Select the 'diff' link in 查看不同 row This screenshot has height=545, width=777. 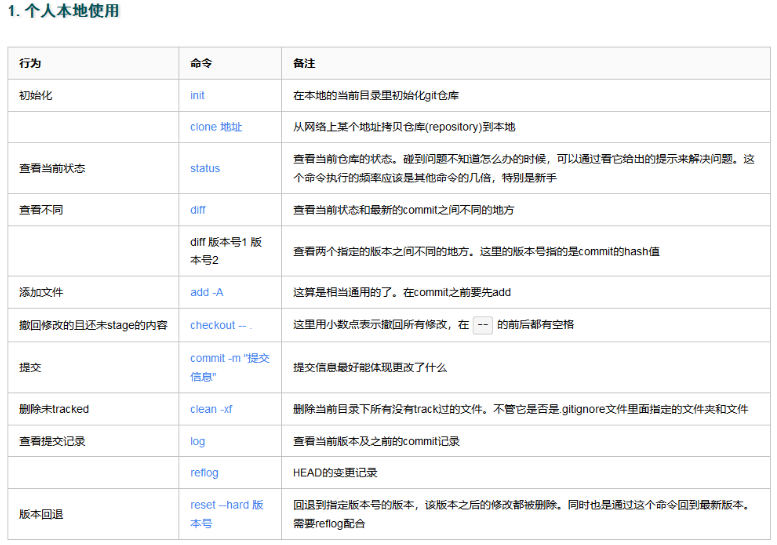[198, 210]
